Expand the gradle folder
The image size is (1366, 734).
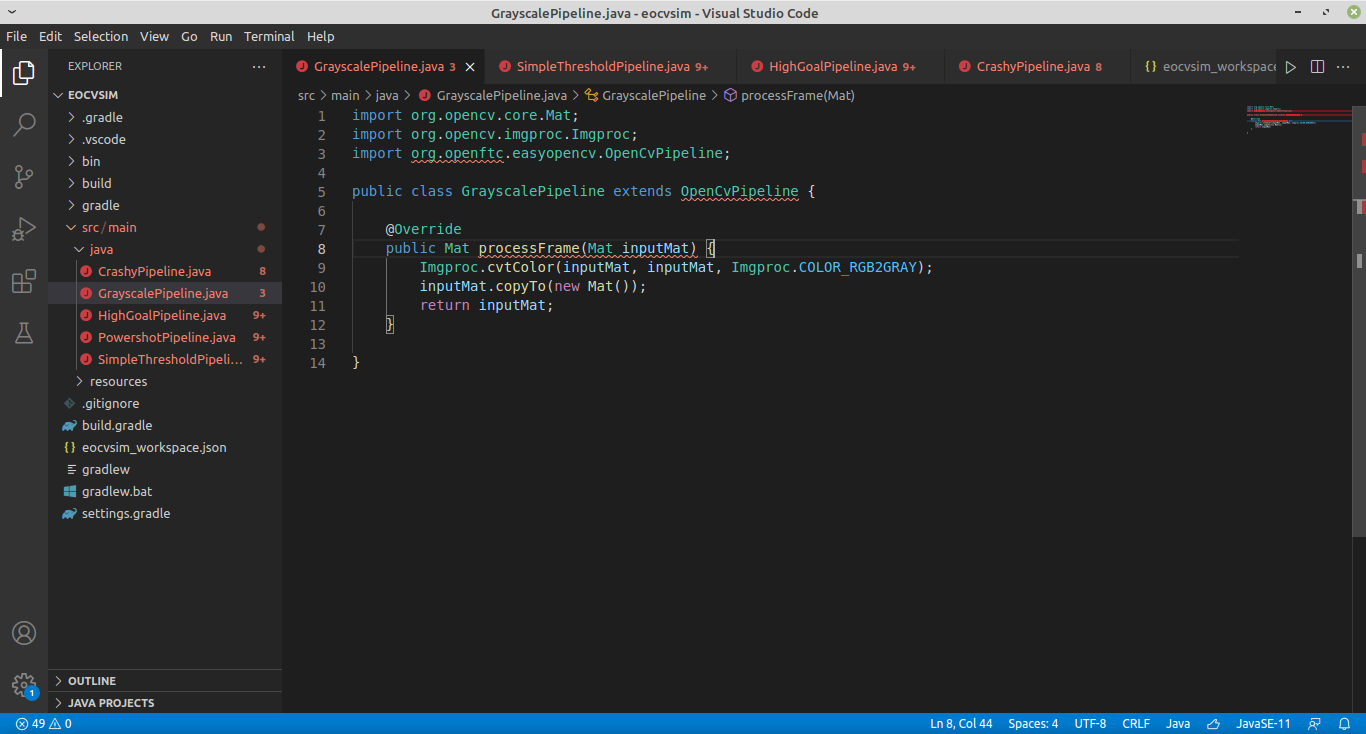71,205
